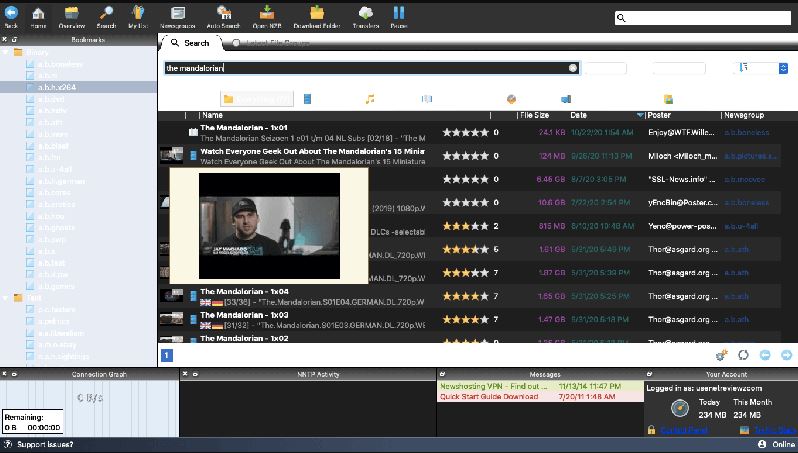The height and width of the screenshot is (453, 798).
Task: Open the Search tool in toolbar
Action: pos(106,16)
